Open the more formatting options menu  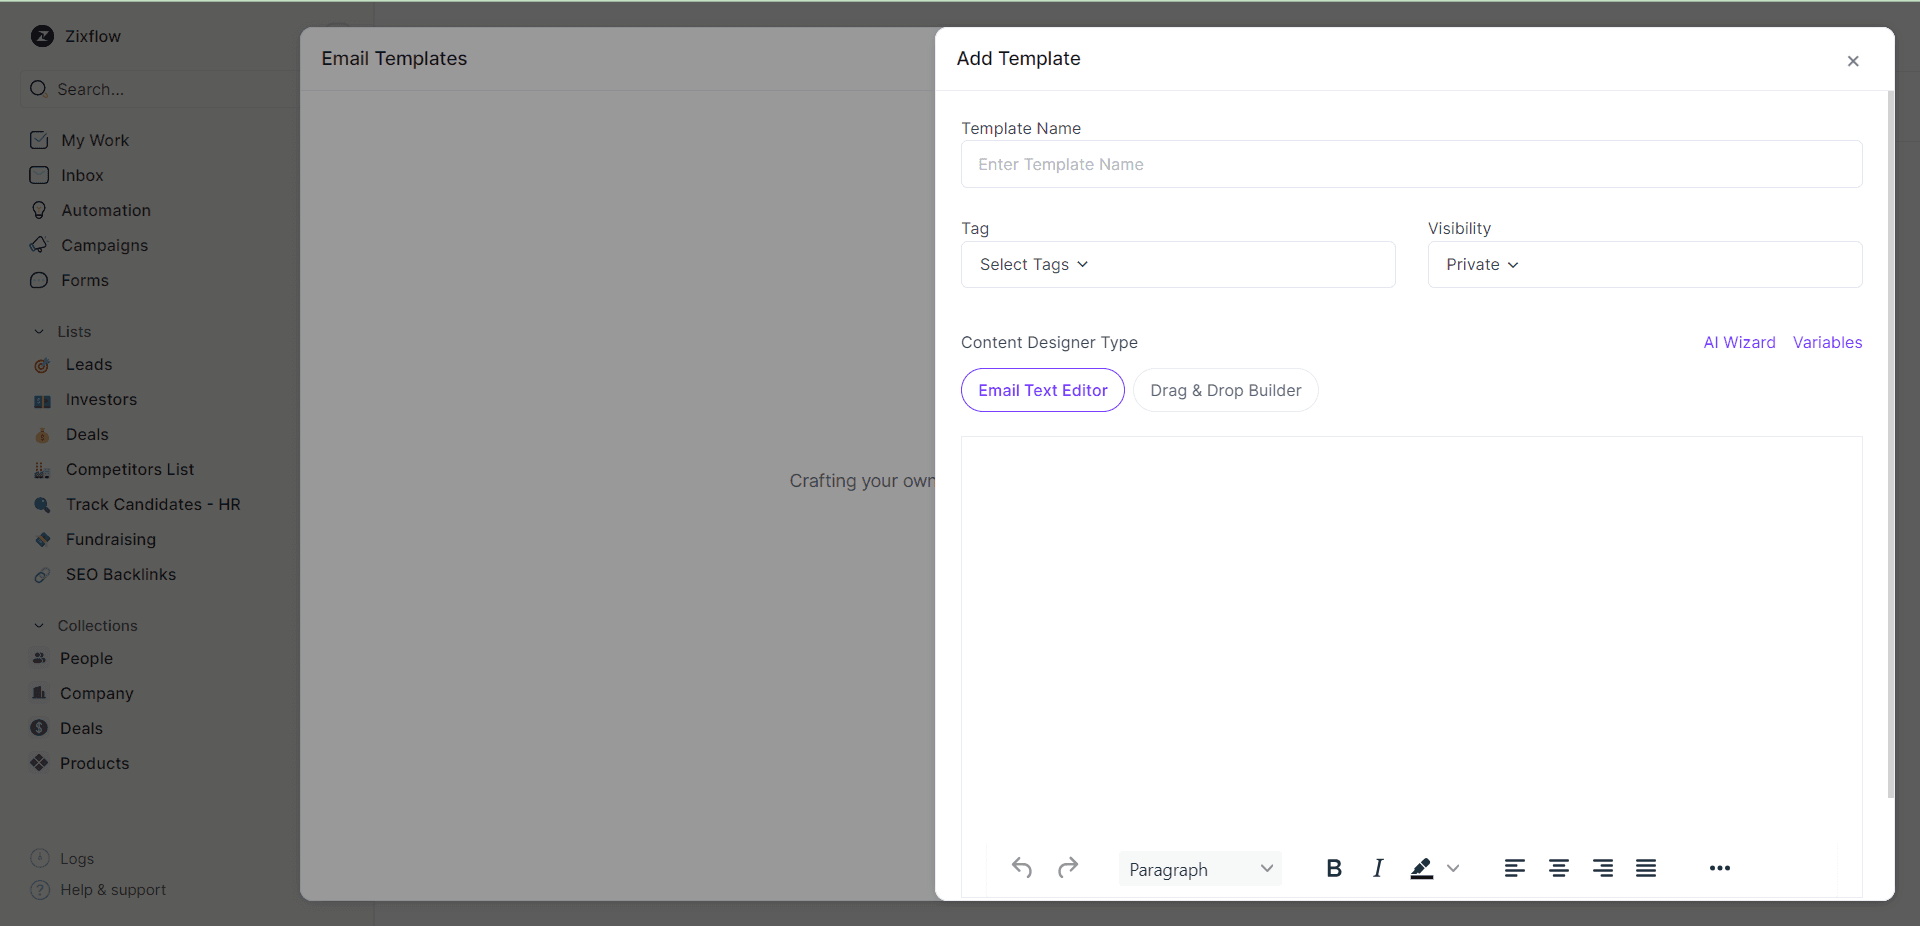point(1719,868)
